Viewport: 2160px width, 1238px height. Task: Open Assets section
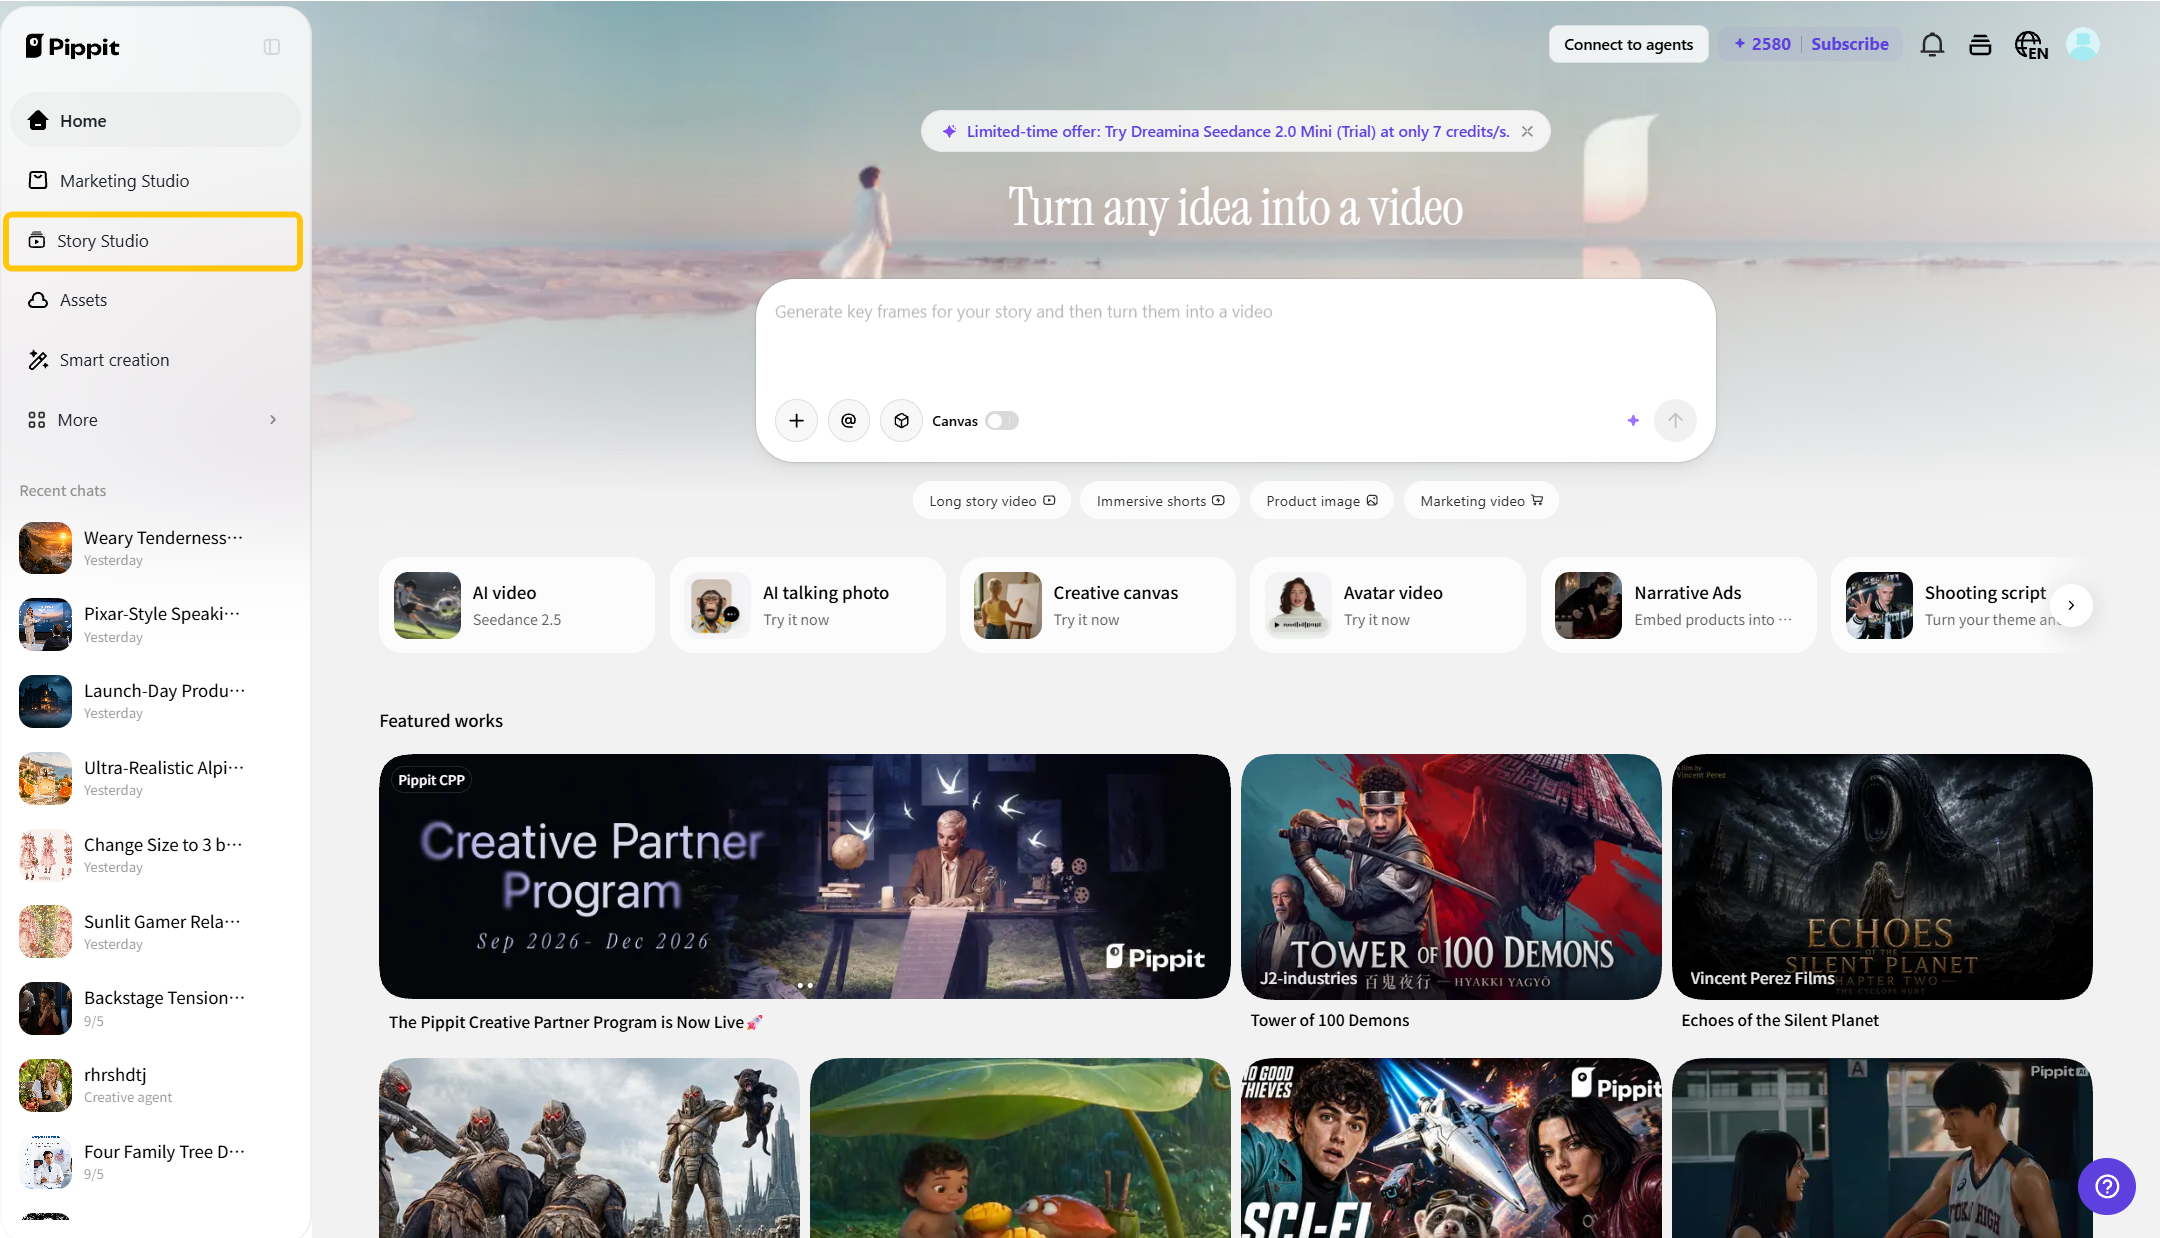coord(155,300)
